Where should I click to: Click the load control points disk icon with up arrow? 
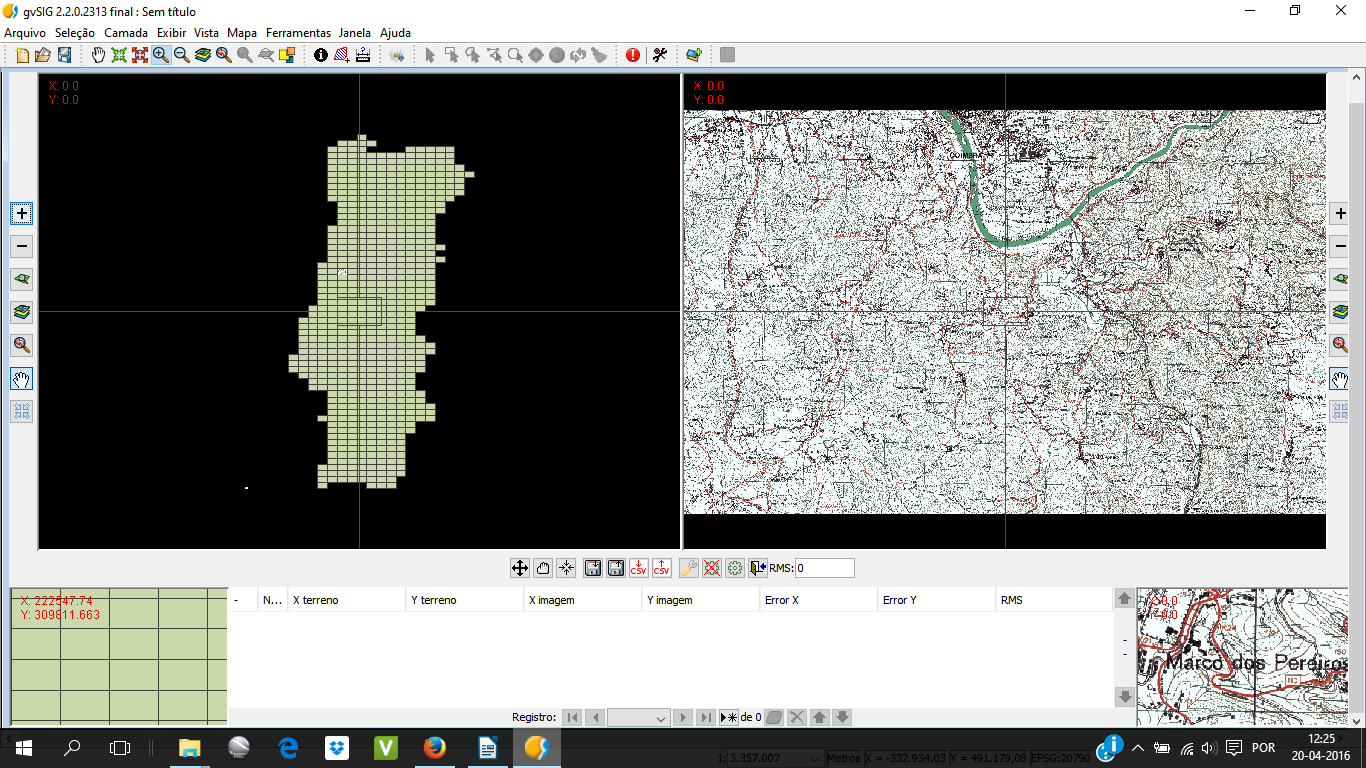tap(616, 568)
